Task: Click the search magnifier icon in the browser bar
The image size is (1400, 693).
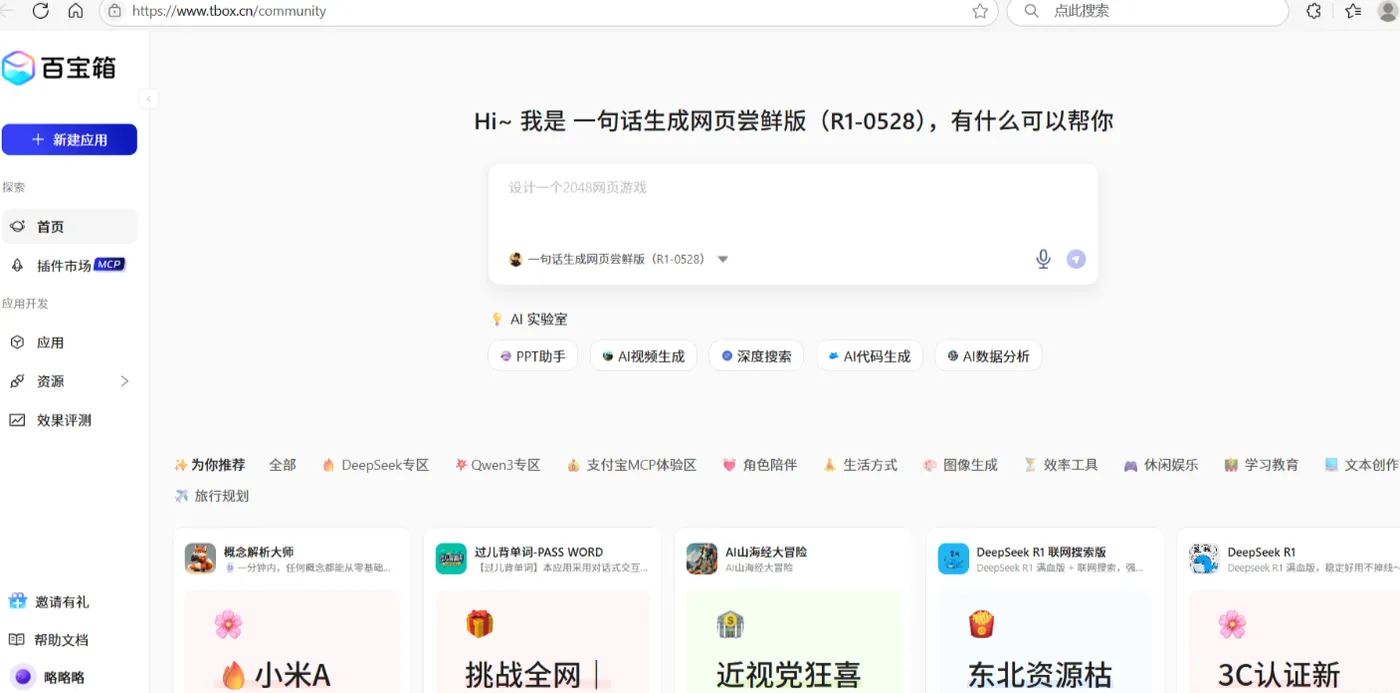Action: pyautogui.click(x=1031, y=11)
